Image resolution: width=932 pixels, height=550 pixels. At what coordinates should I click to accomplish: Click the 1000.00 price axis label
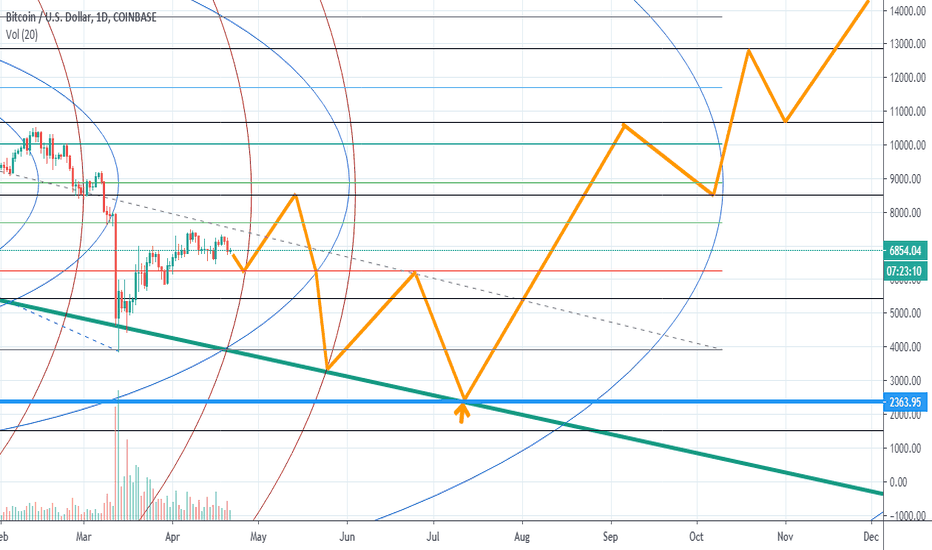coord(907,448)
